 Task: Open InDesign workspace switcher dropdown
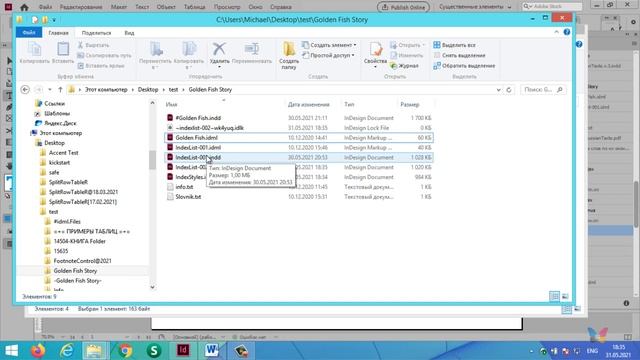point(475,7)
